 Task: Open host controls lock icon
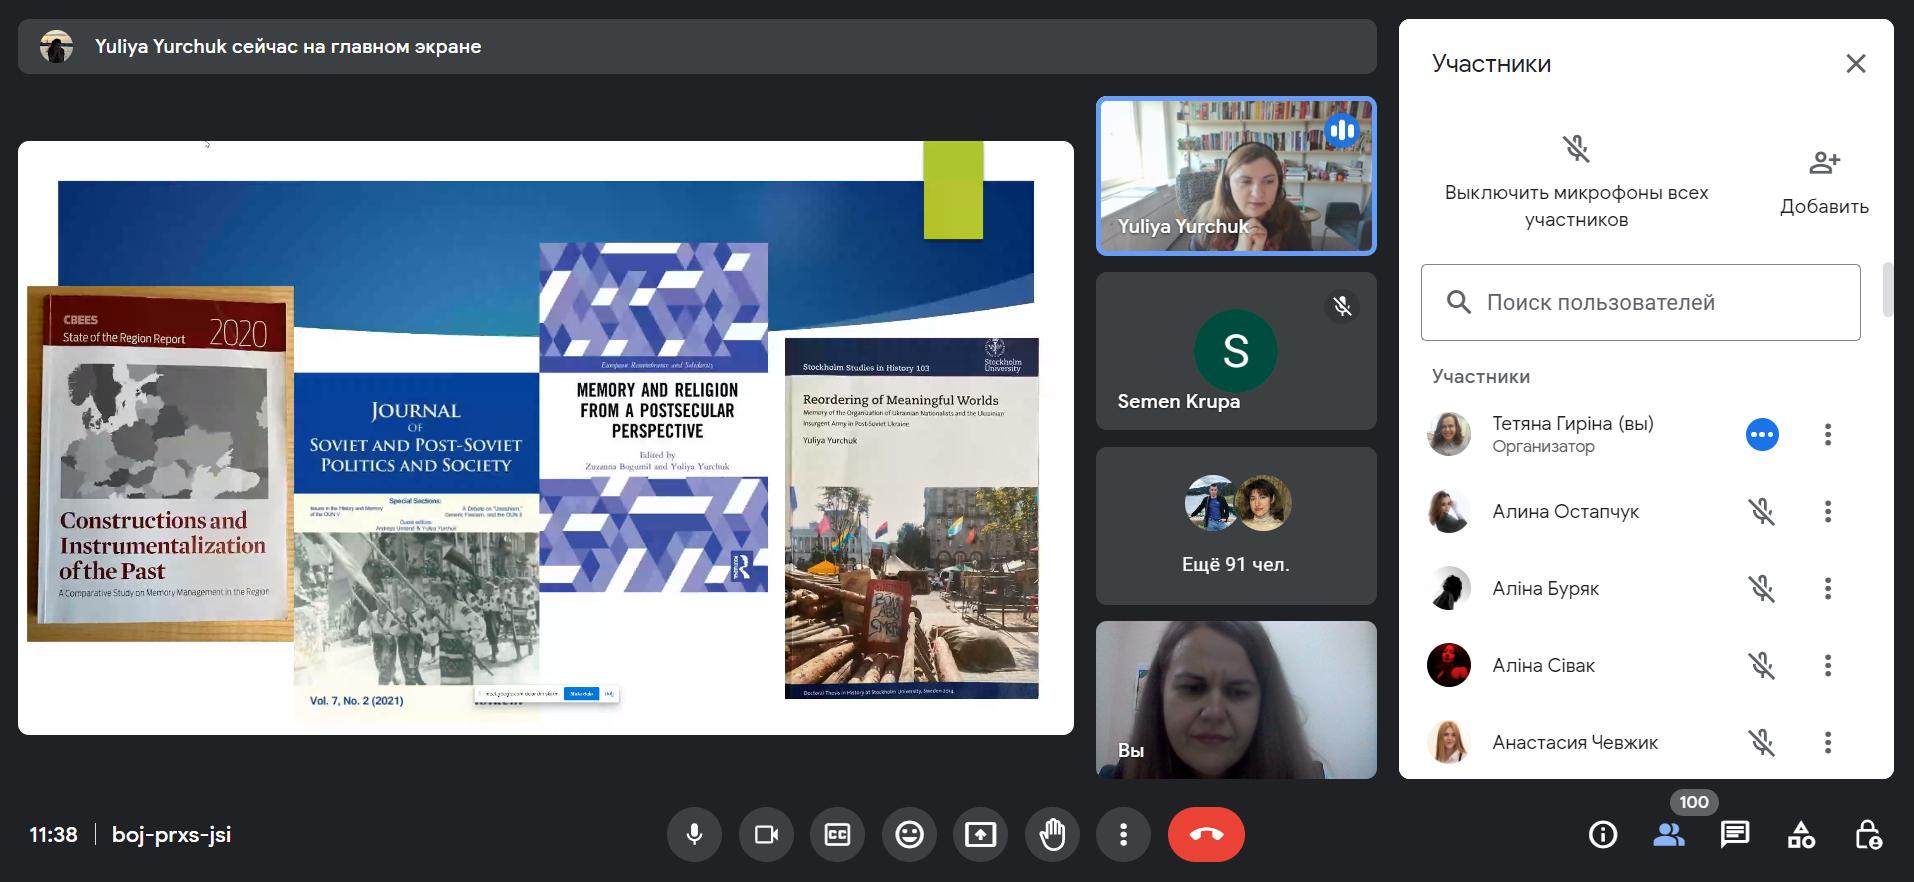[1867, 835]
